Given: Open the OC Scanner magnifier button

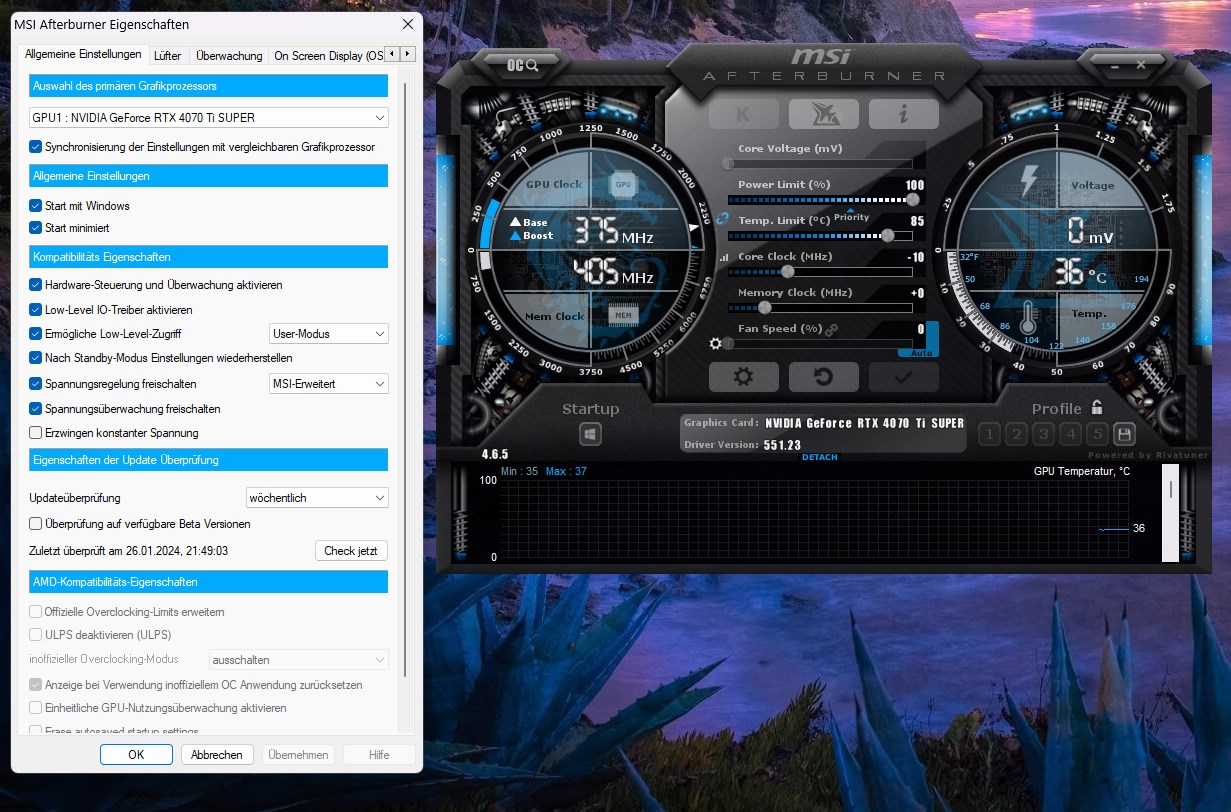Looking at the screenshot, I should 523,65.
